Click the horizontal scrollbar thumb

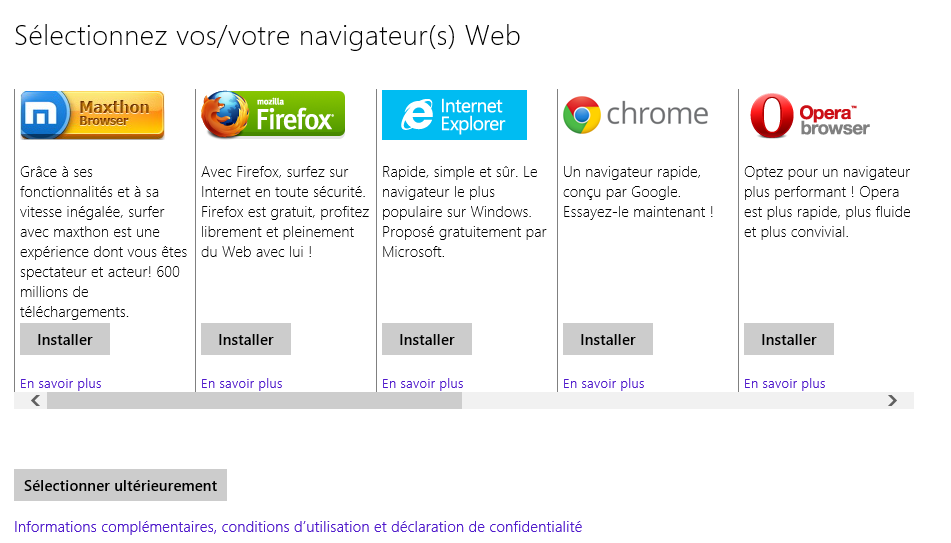(x=255, y=400)
